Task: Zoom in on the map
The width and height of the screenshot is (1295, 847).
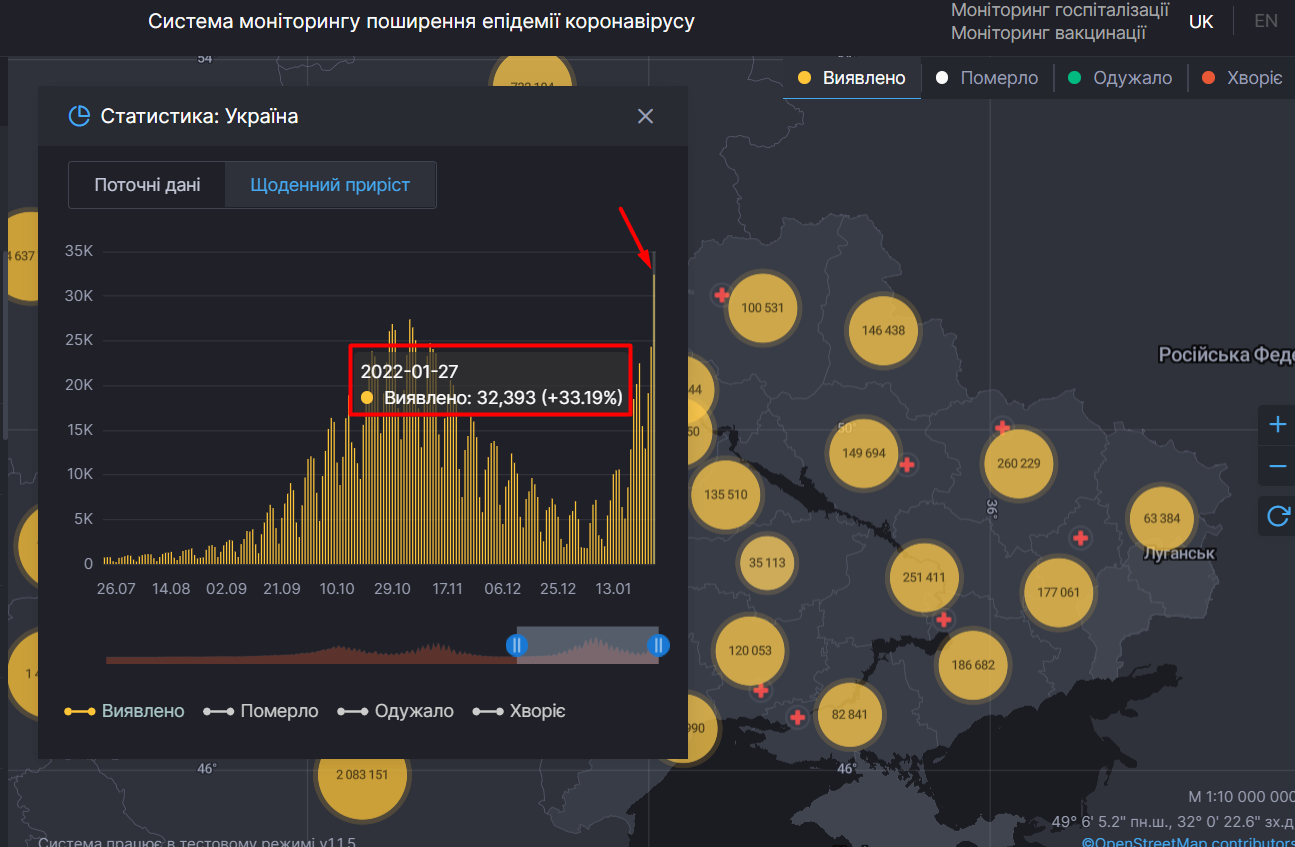Action: click(x=1277, y=424)
